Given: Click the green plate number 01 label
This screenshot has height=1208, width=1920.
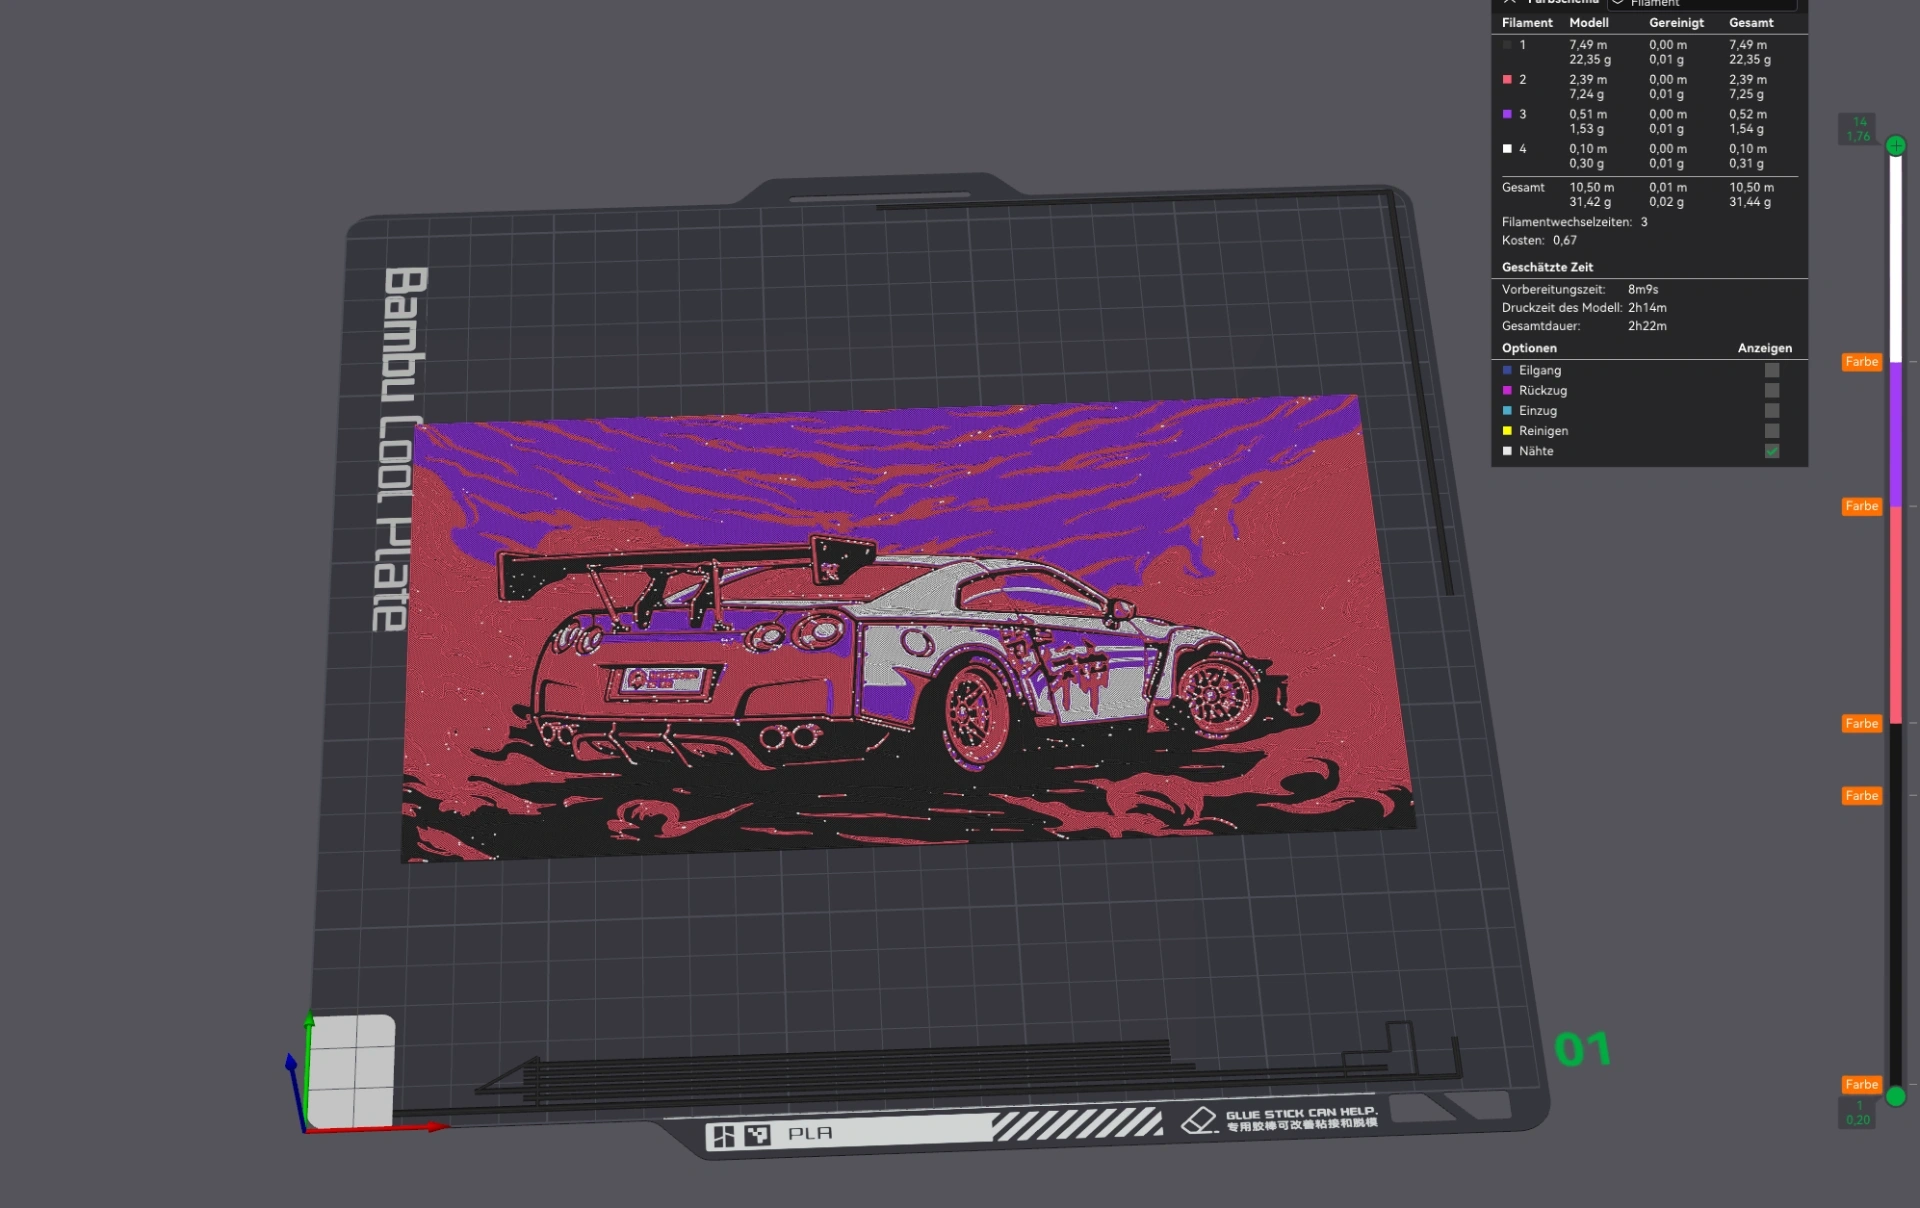Looking at the screenshot, I should tap(1582, 1049).
